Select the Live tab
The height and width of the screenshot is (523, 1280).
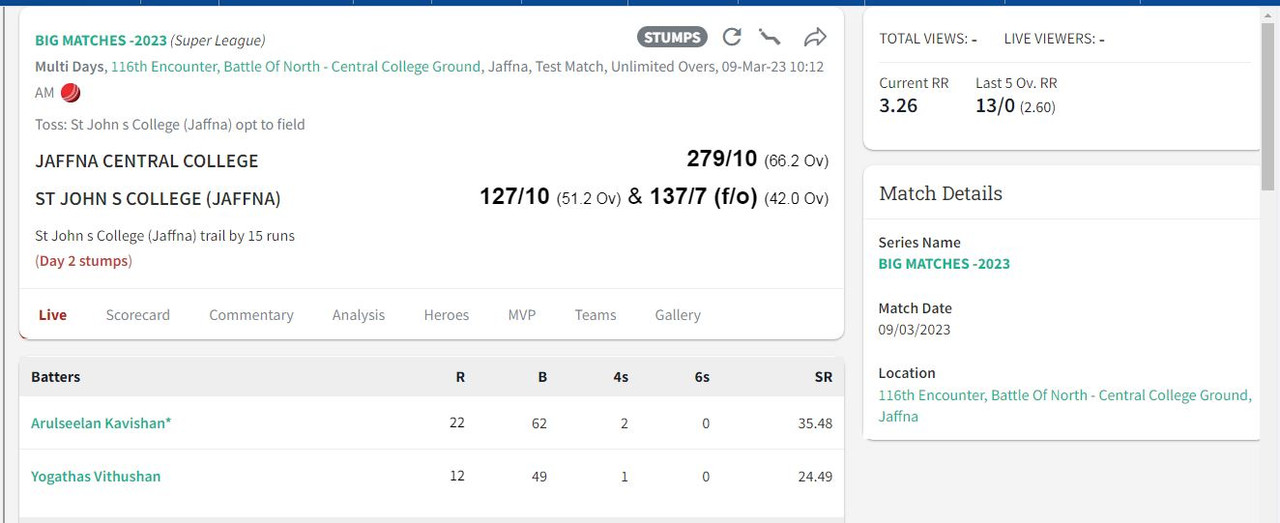click(x=53, y=315)
